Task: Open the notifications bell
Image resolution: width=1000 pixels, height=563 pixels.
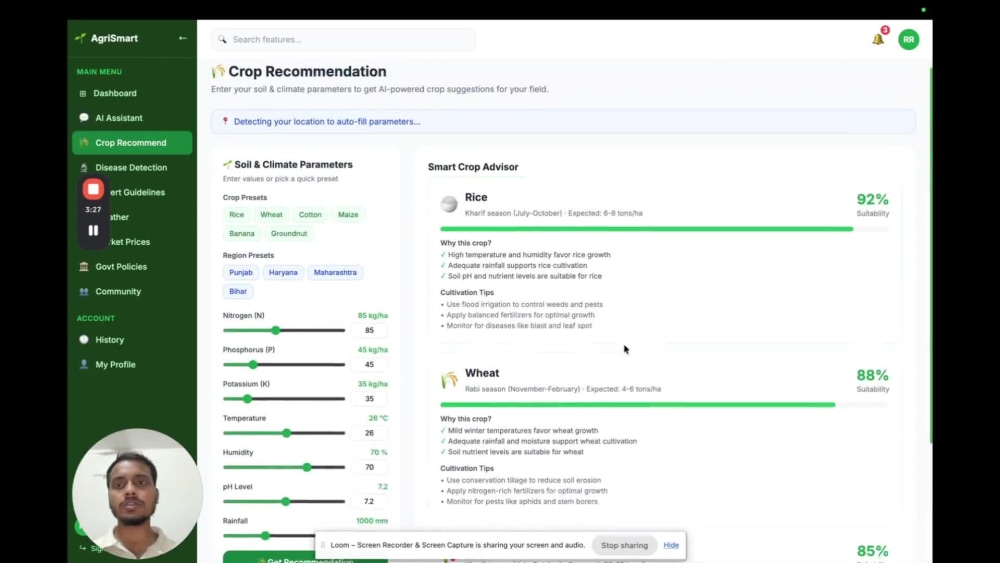Action: (878, 39)
